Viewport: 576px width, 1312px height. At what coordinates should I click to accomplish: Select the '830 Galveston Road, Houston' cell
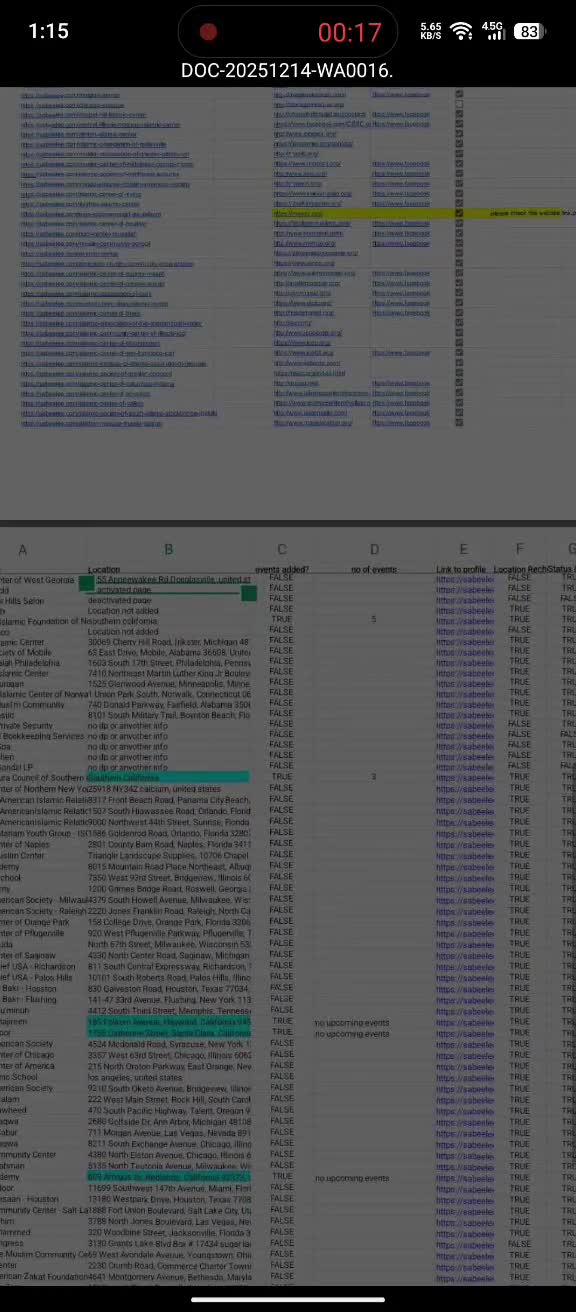click(x=168, y=989)
